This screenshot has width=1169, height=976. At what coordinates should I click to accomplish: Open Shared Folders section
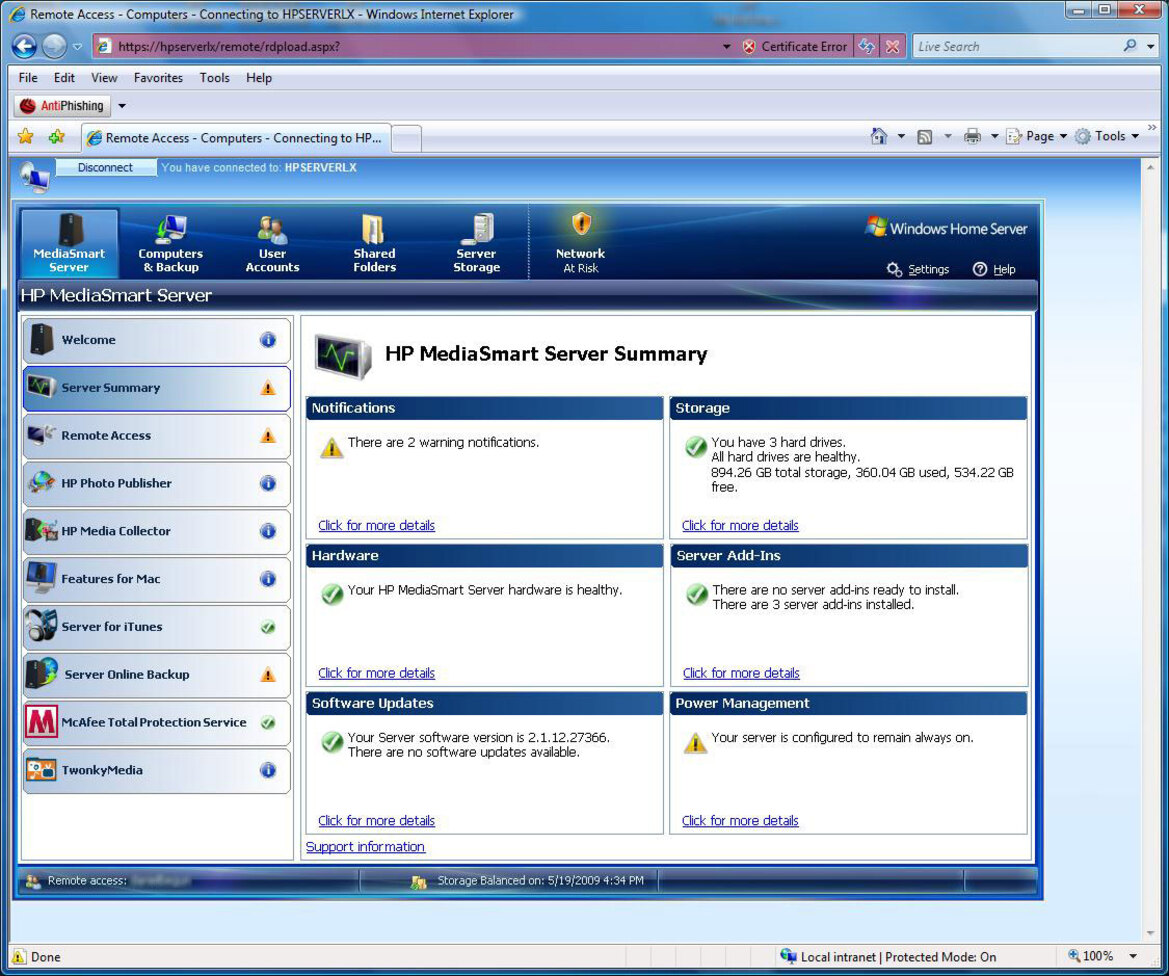(x=374, y=242)
